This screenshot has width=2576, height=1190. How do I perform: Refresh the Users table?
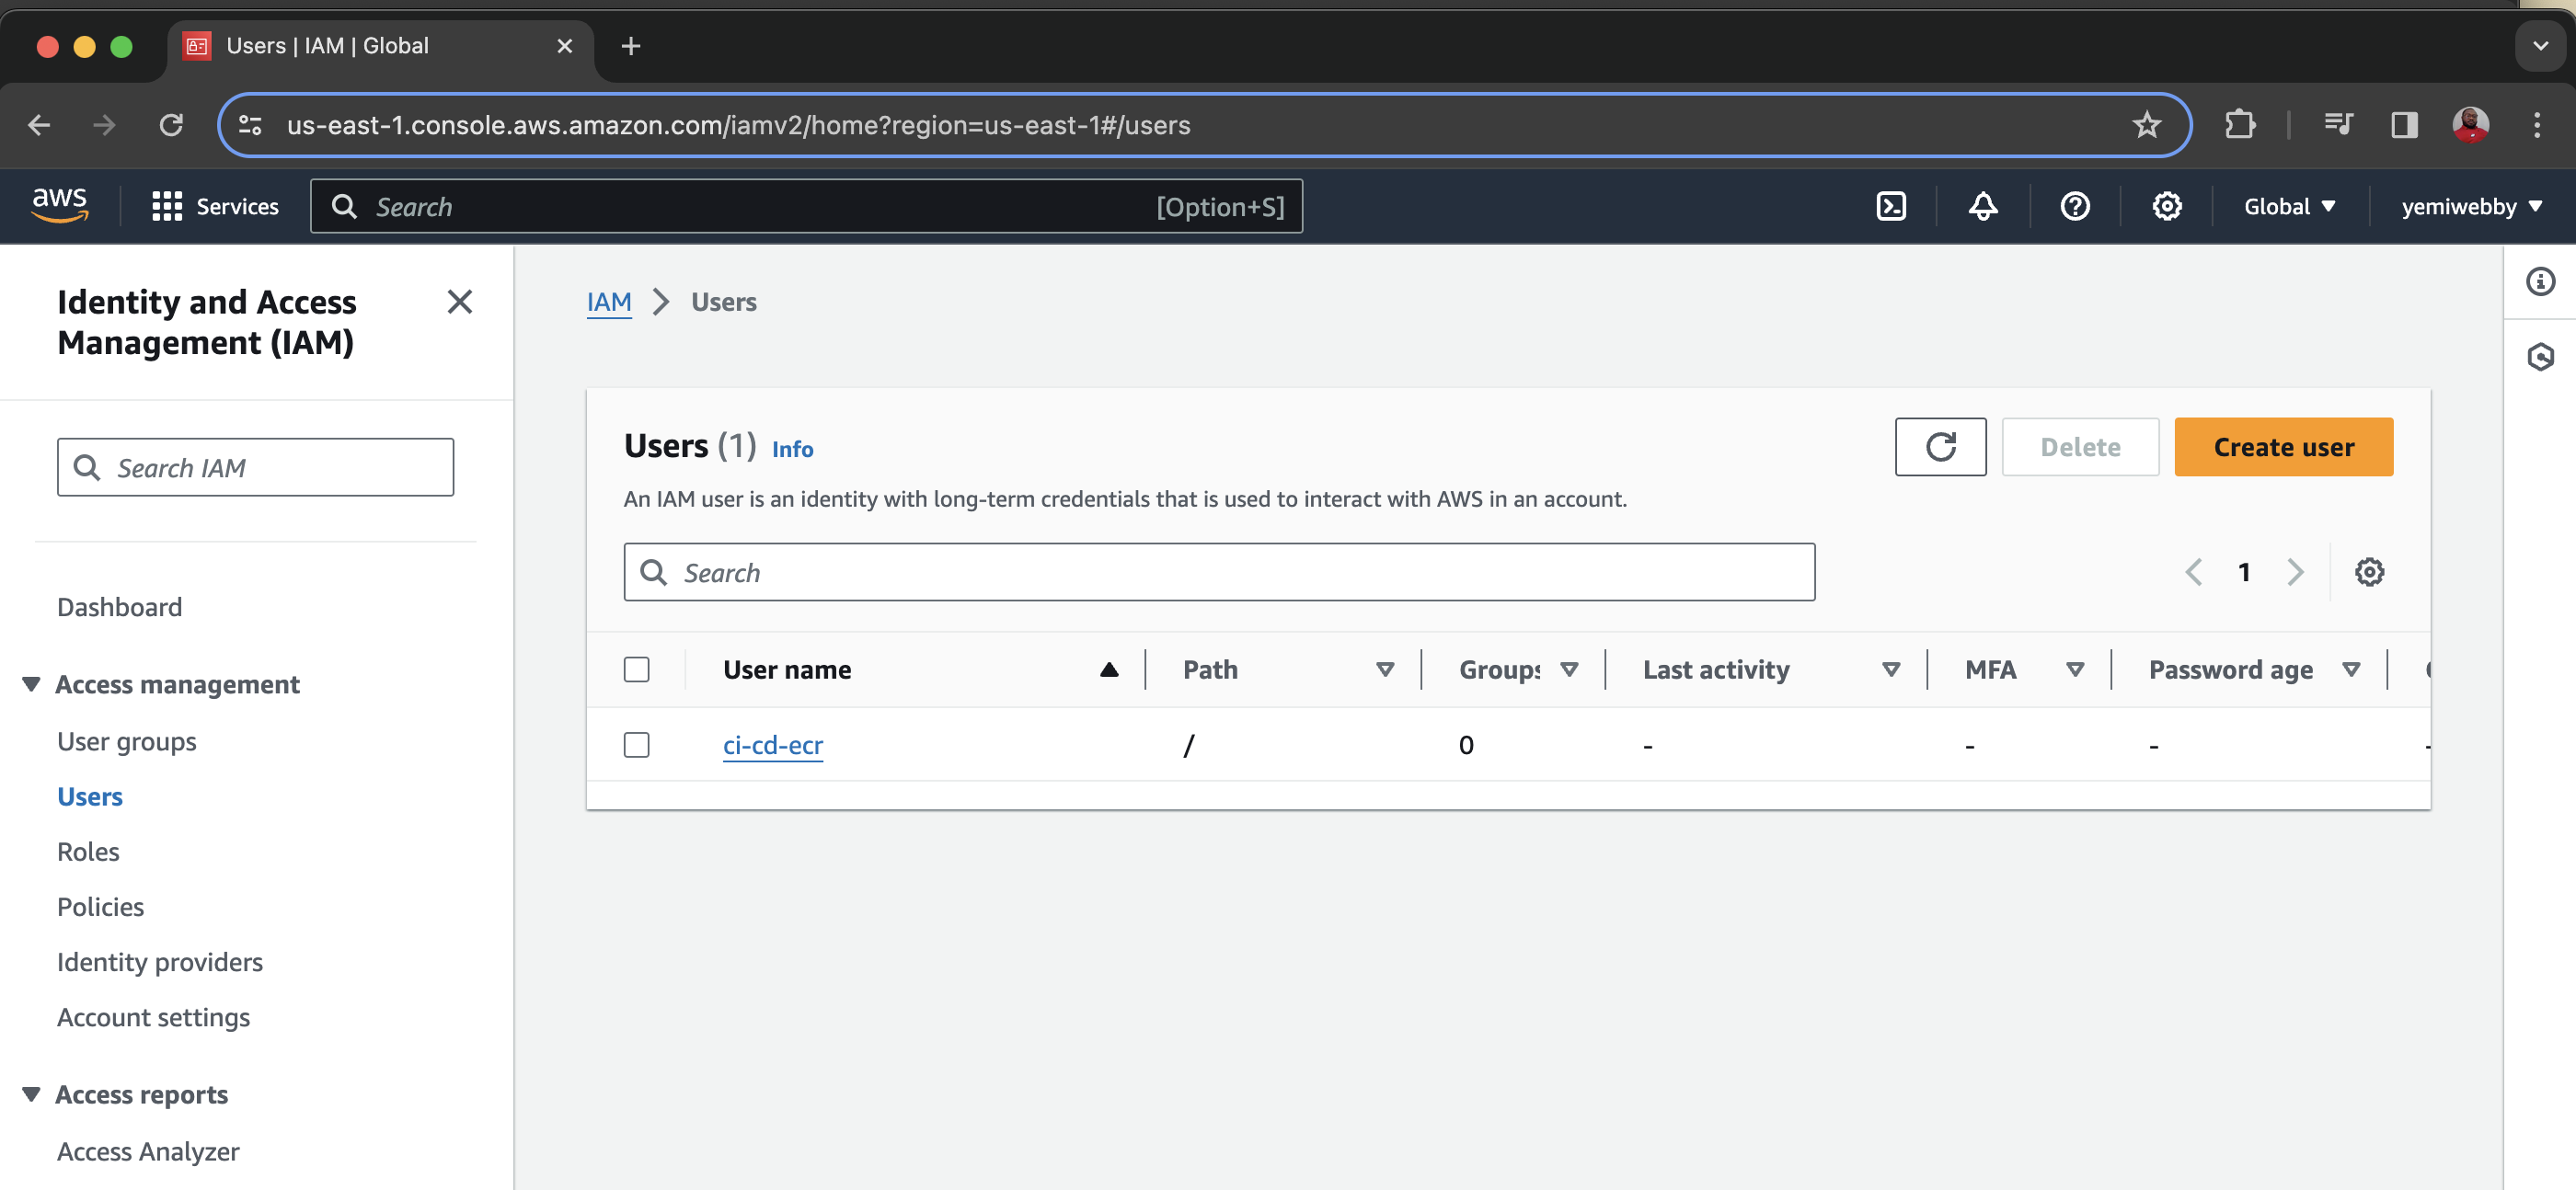click(1940, 447)
